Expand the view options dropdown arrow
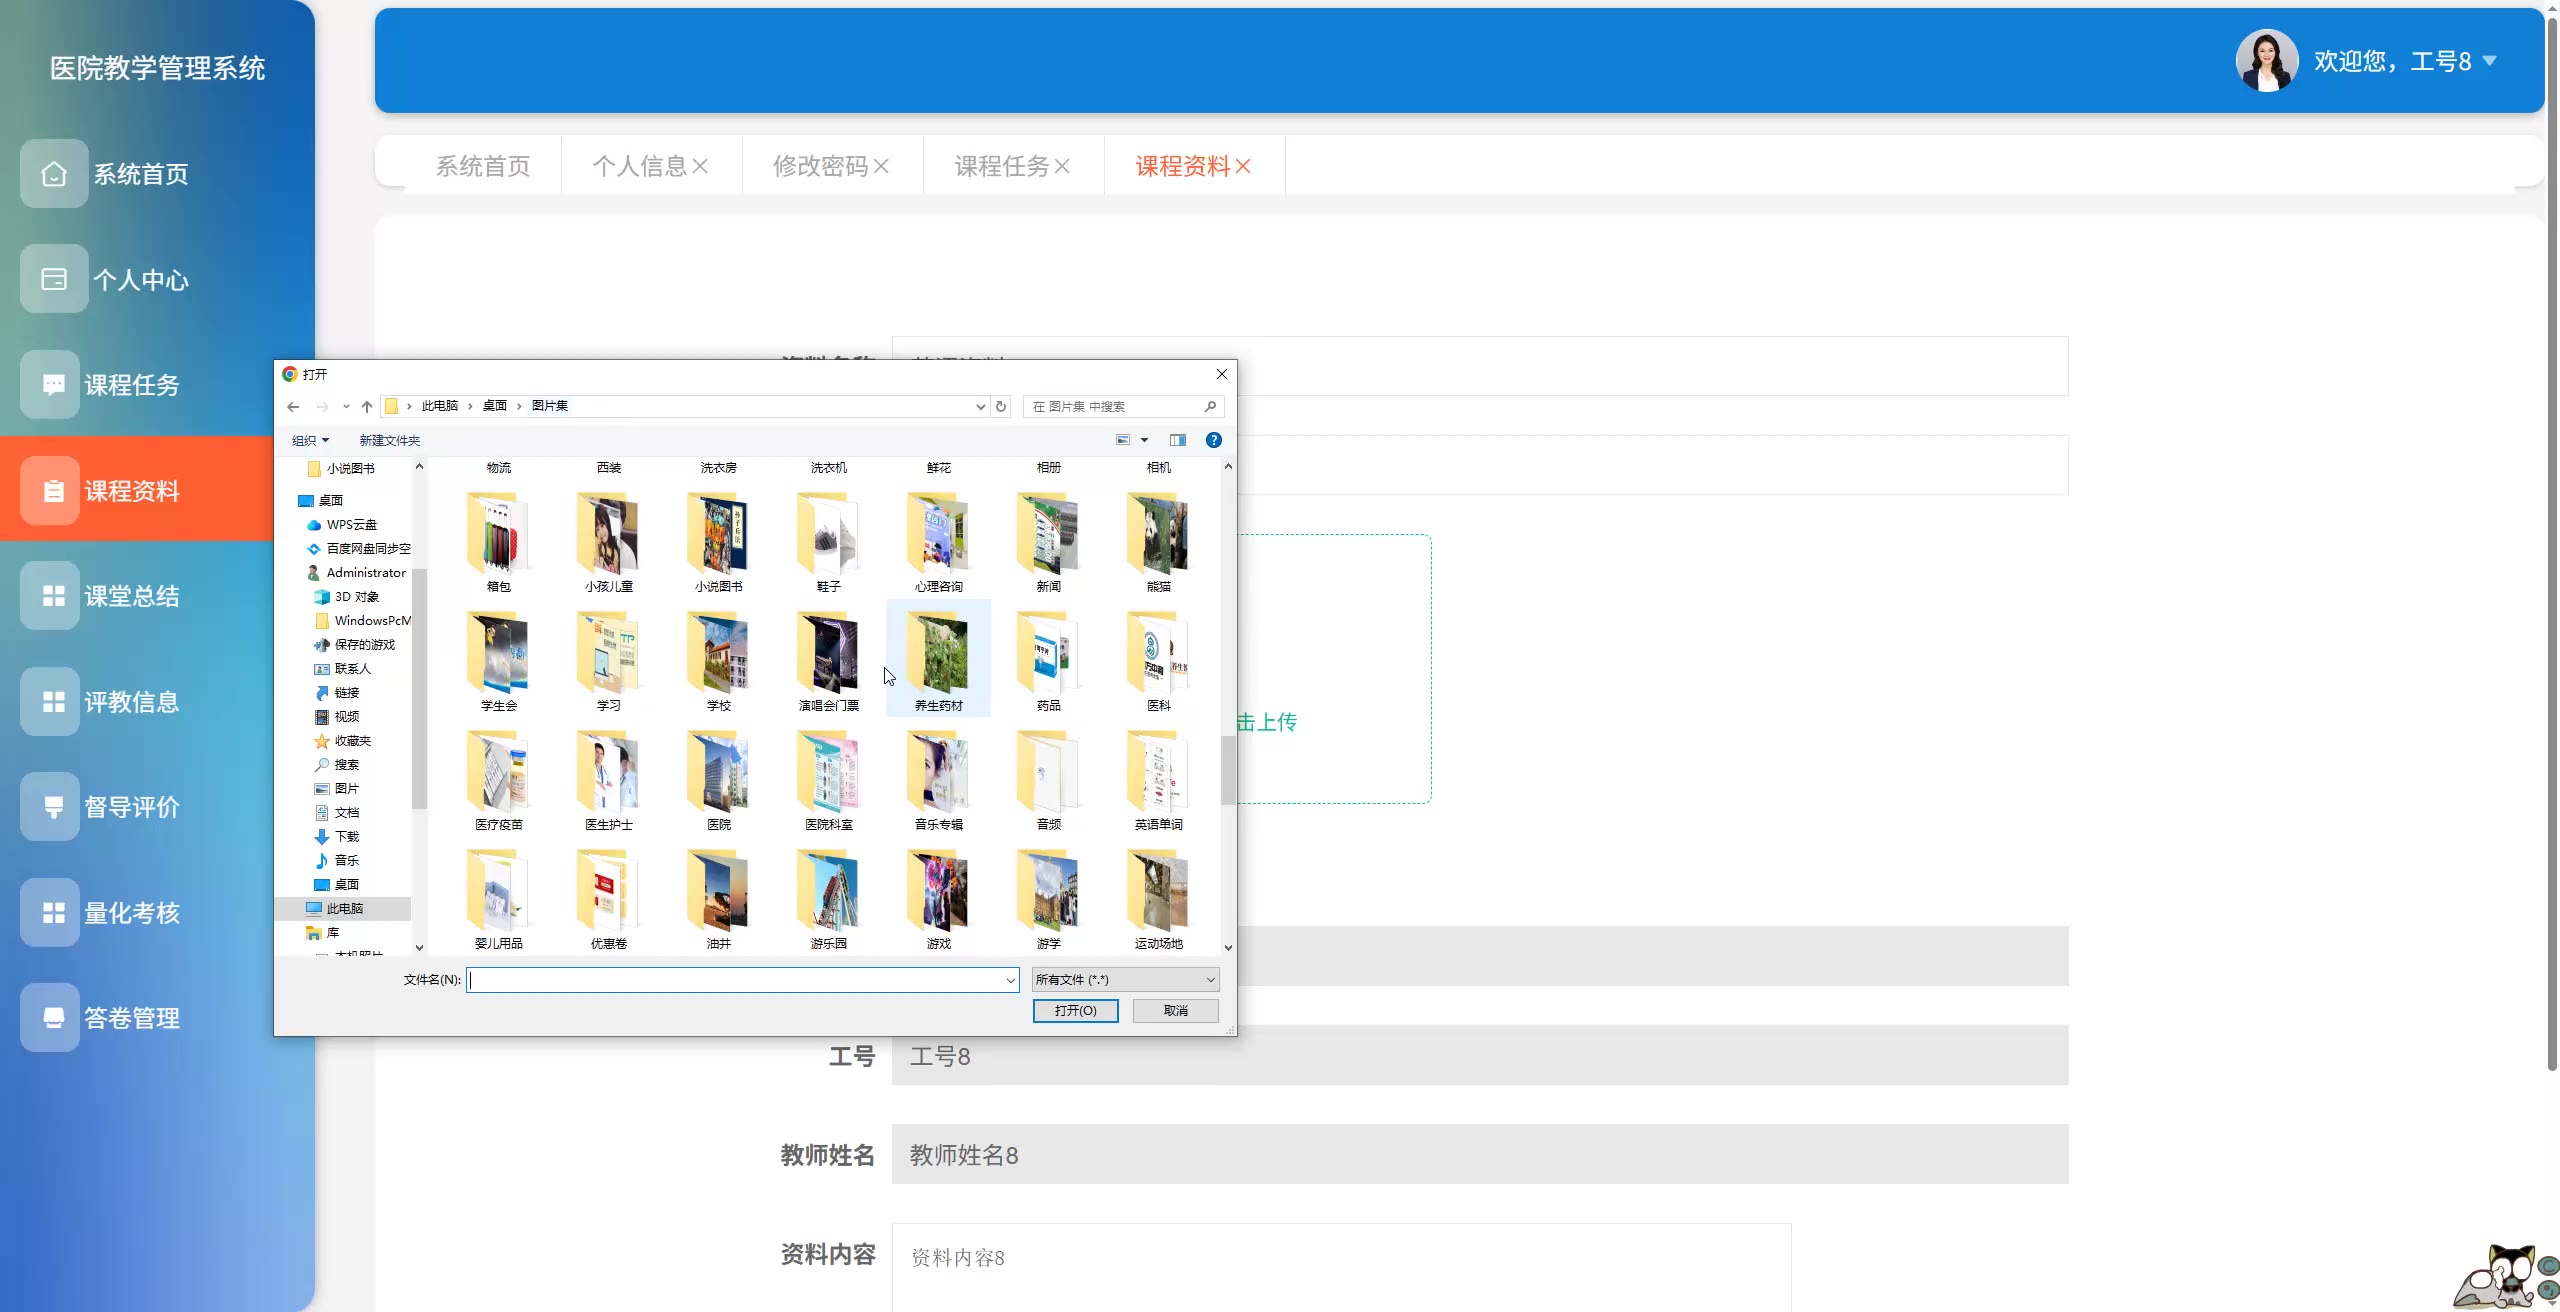Viewport: 2560px width, 1312px height. [x=1144, y=440]
